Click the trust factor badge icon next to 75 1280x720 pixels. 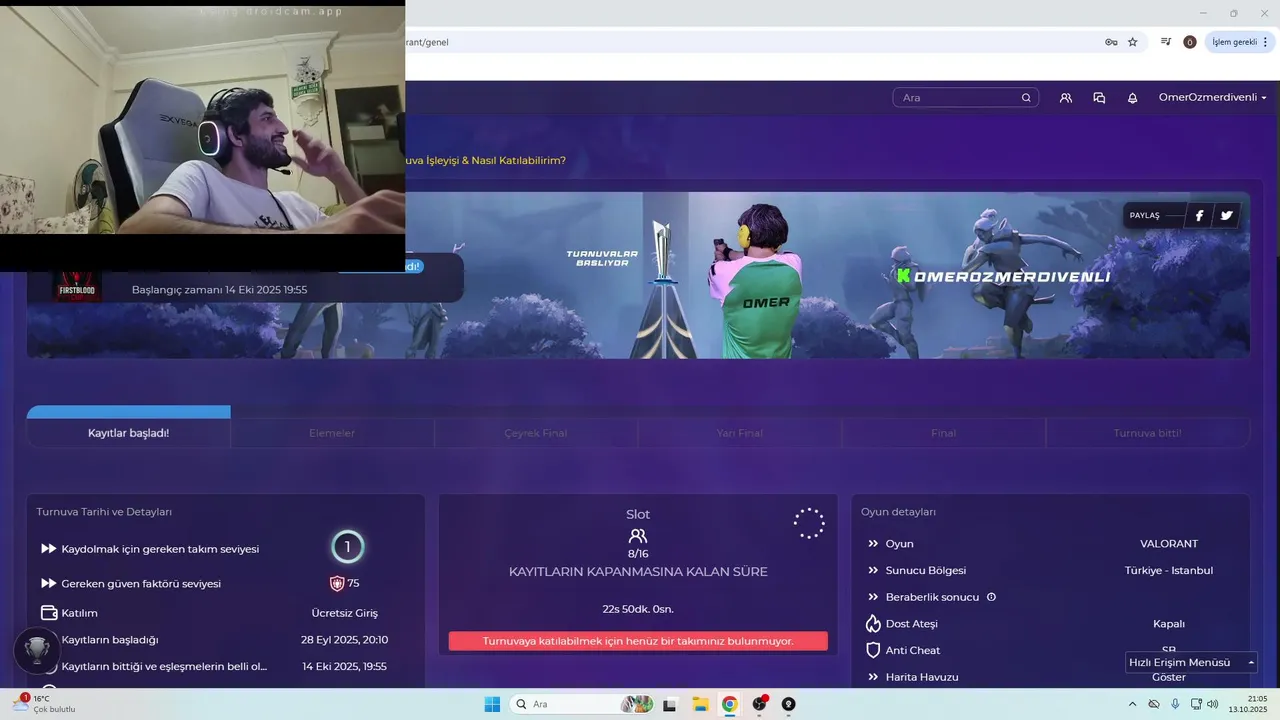pyautogui.click(x=337, y=583)
